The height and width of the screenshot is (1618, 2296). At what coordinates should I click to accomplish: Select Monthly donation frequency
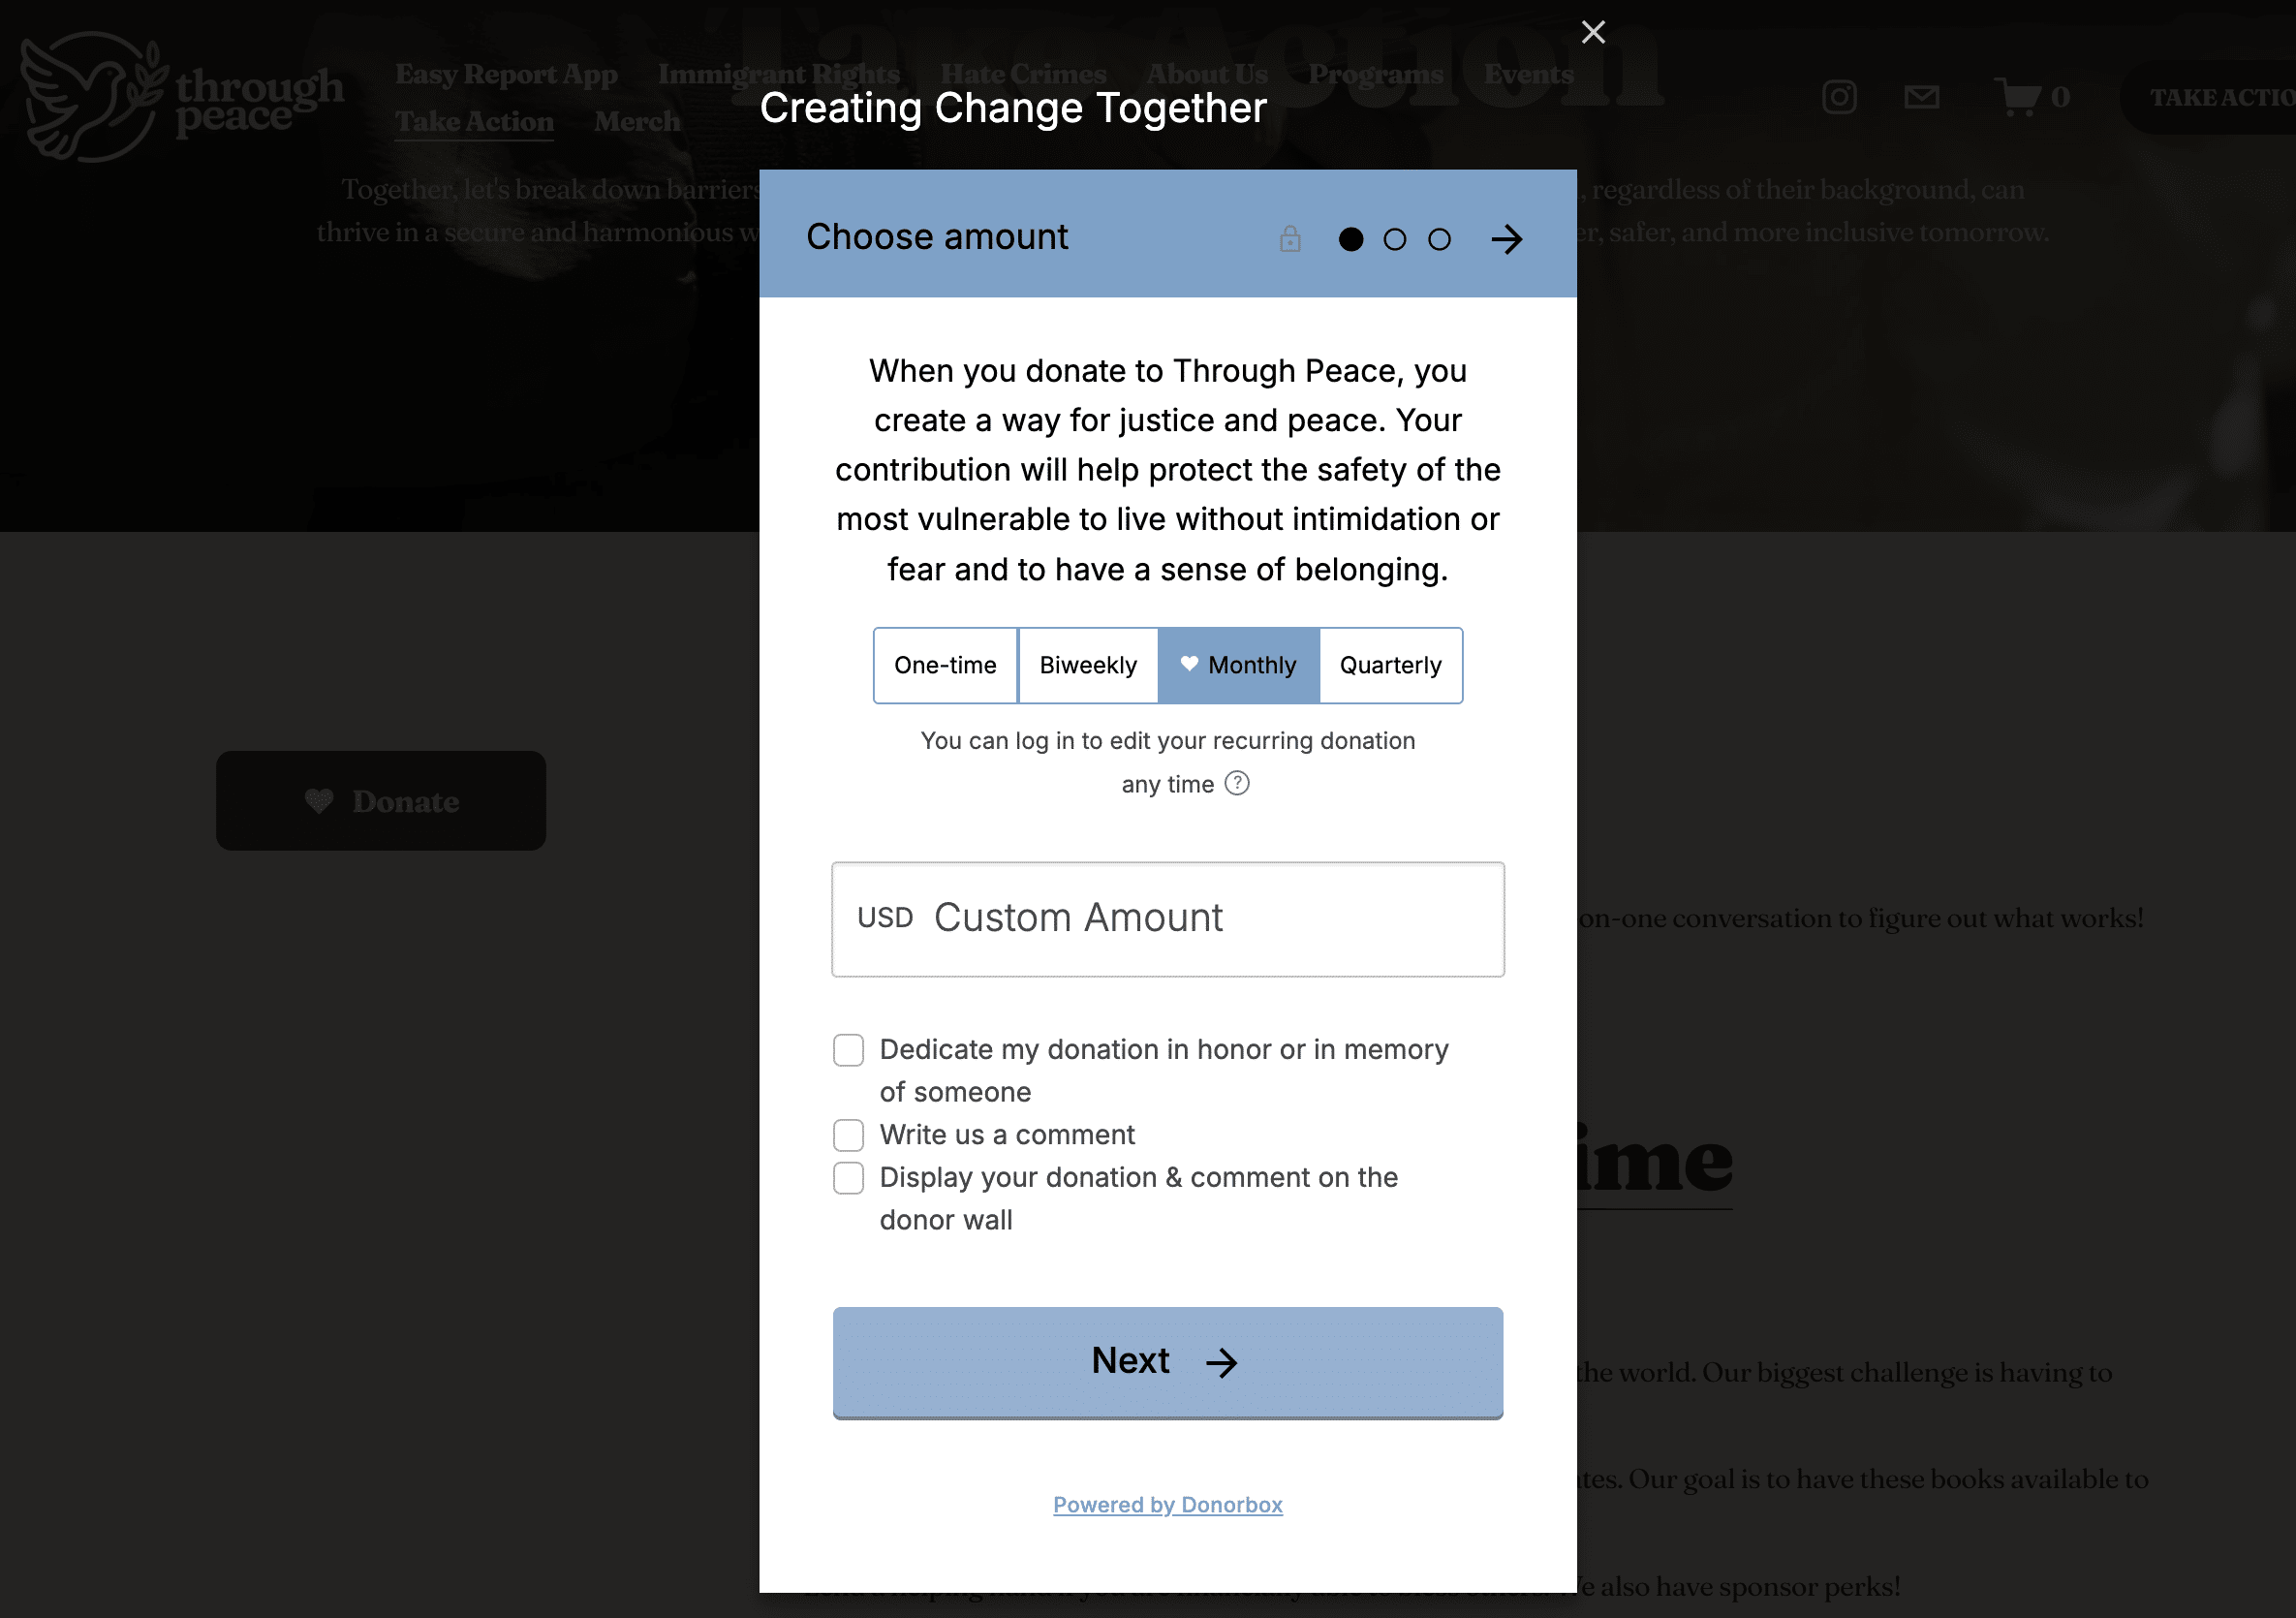click(1238, 666)
